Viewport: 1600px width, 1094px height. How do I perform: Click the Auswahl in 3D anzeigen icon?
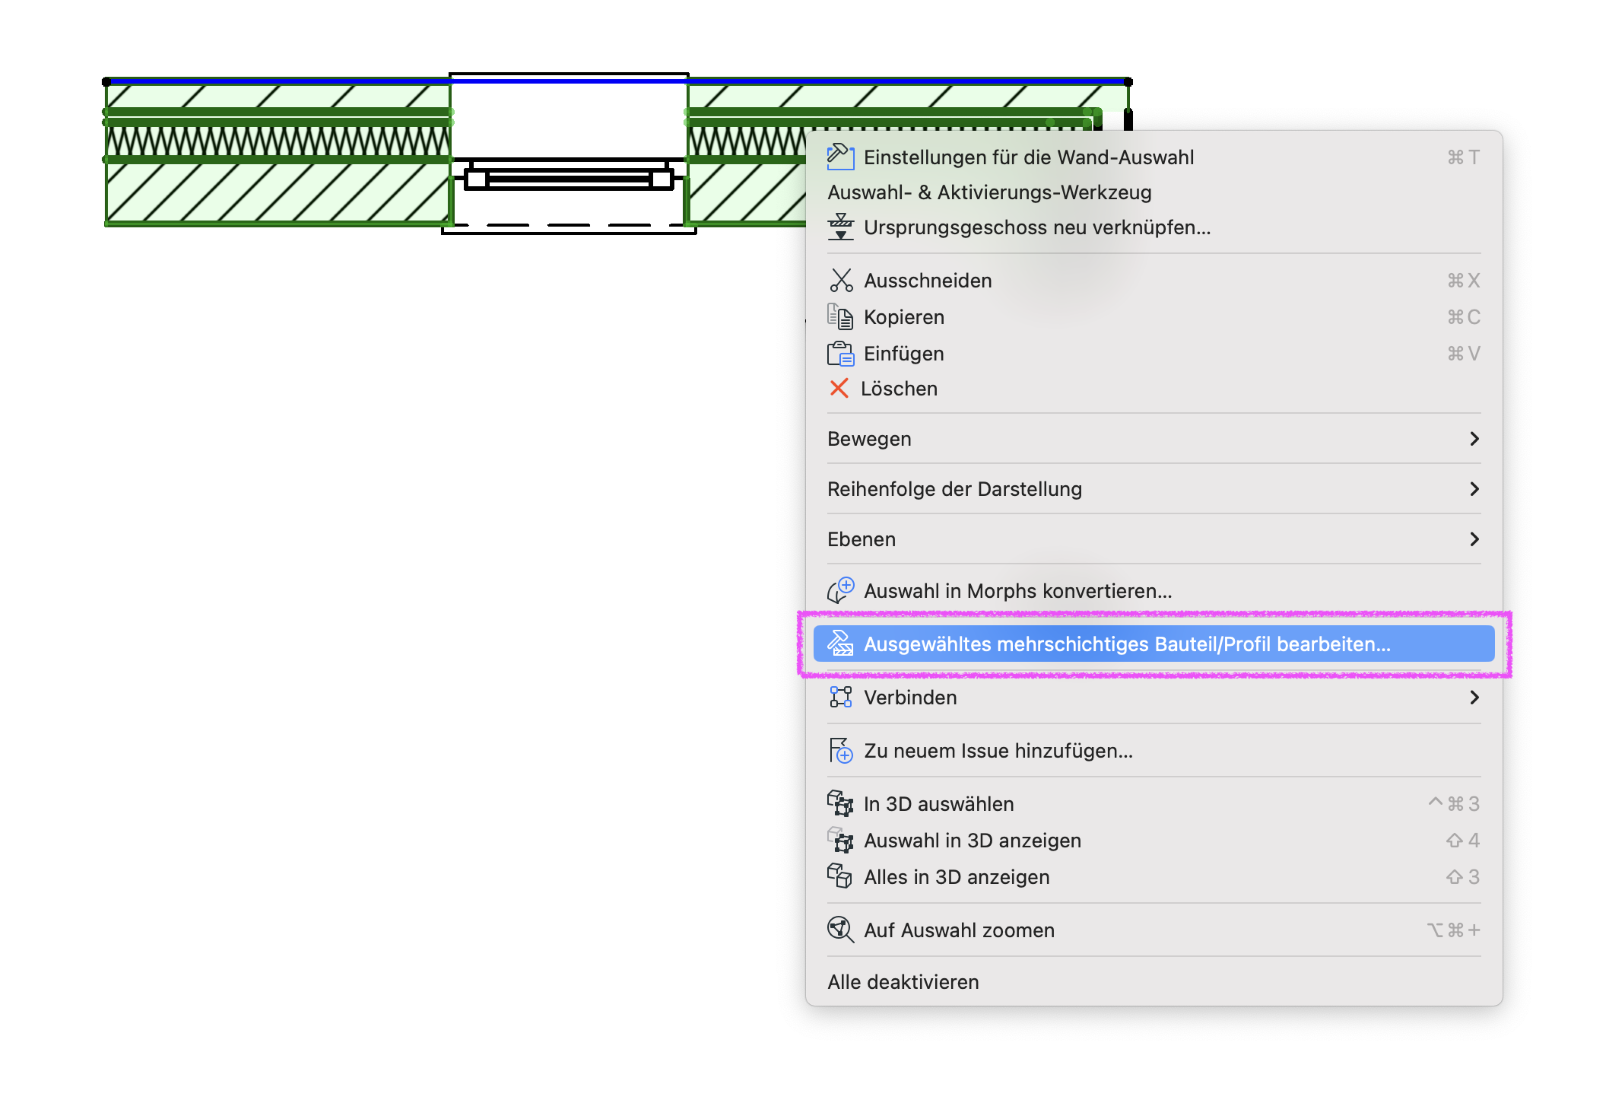[x=840, y=840]
